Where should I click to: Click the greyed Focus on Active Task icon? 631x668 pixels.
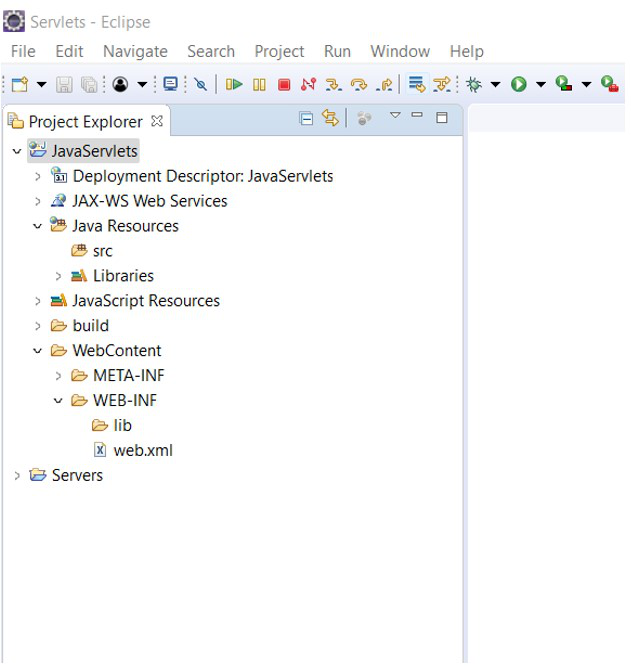pos(364,118)
